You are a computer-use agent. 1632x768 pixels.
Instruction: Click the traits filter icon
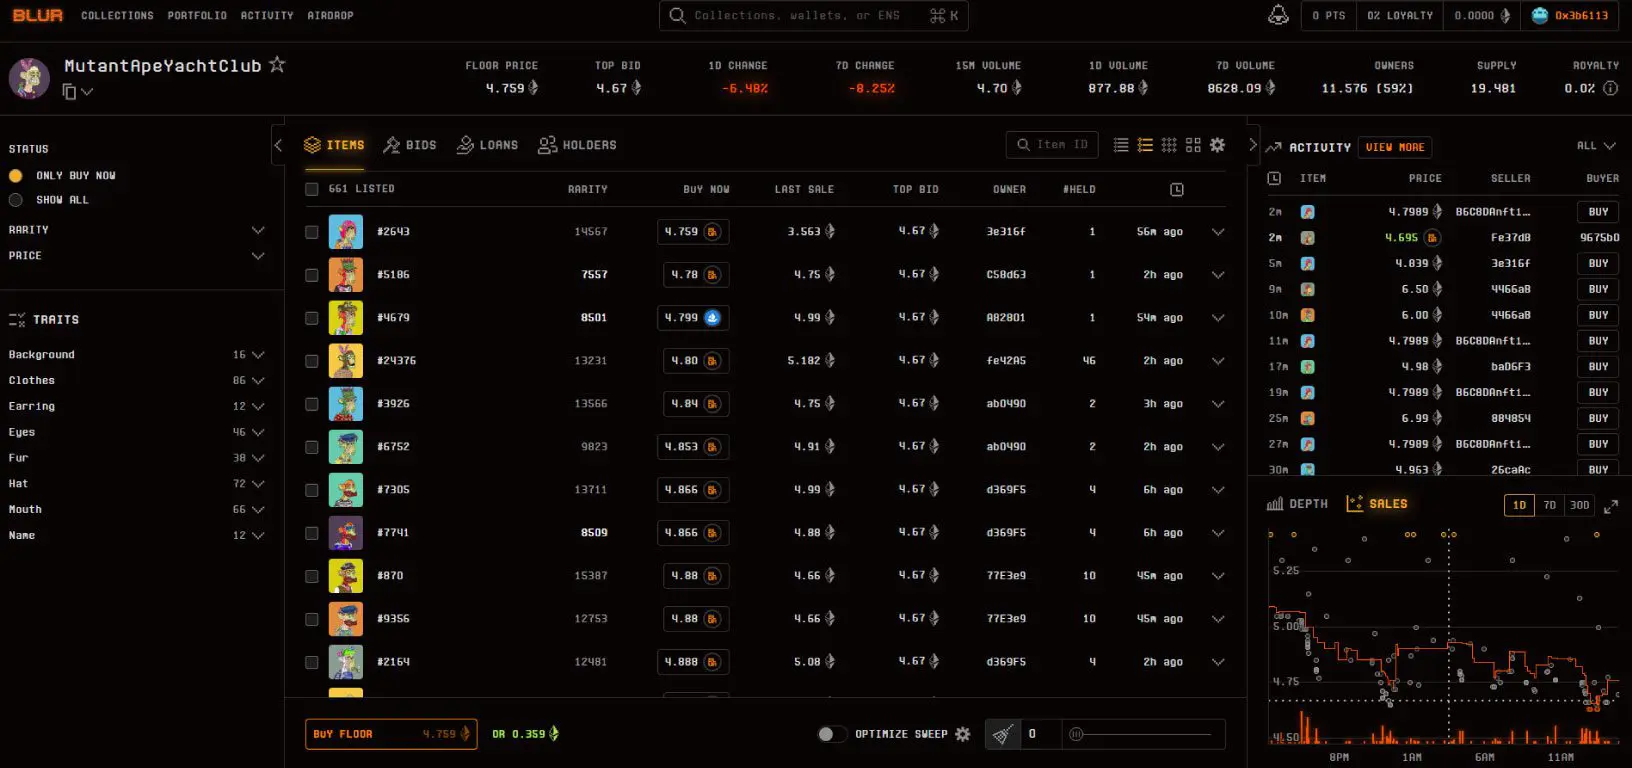pyautogui.click(x=17, y=320)
